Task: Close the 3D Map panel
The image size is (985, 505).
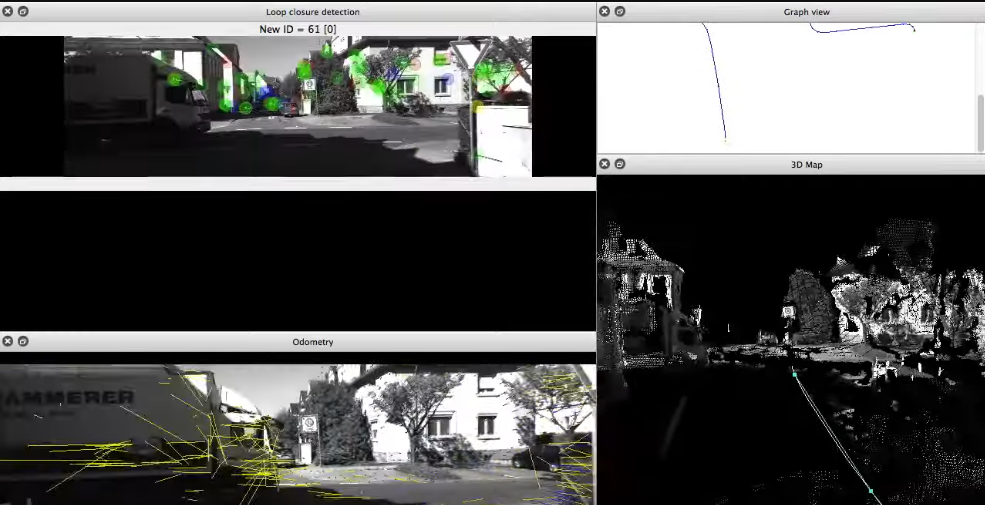Action: [x=605, y=164]
